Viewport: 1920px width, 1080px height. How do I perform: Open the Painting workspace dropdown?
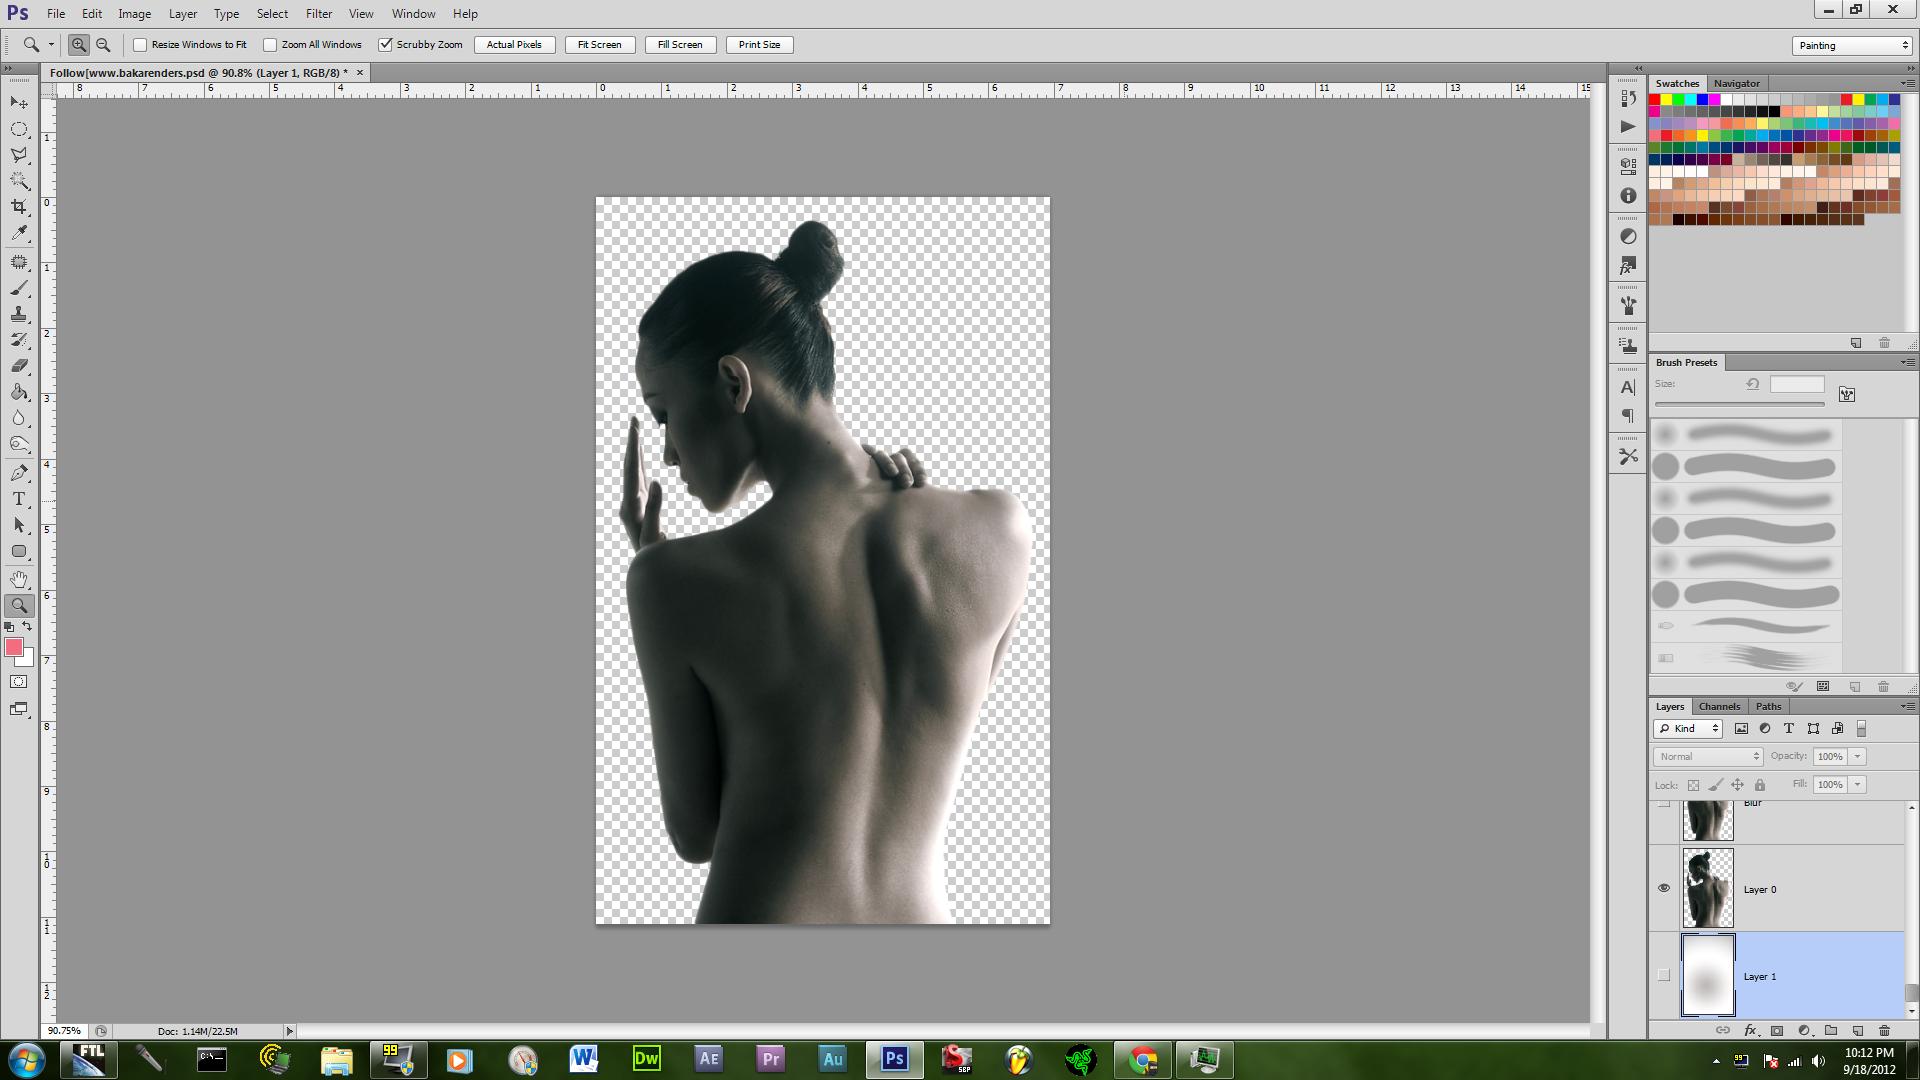[x=1851, y=46]
